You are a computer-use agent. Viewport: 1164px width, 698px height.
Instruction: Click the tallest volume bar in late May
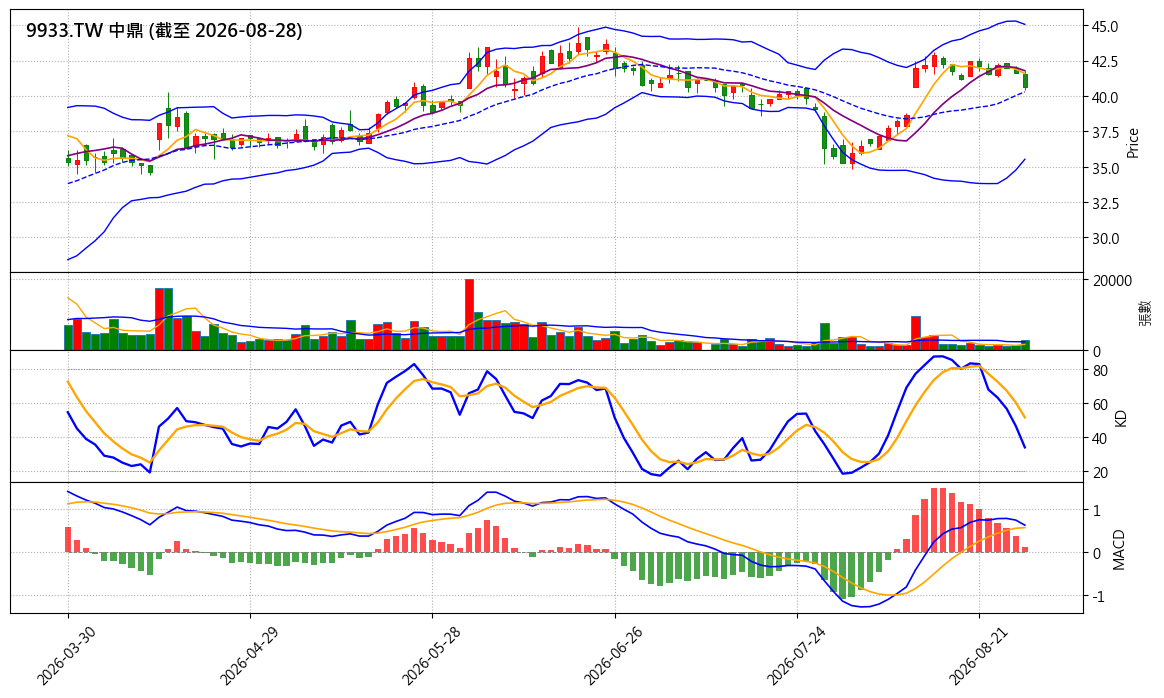(x=469, y=315)
